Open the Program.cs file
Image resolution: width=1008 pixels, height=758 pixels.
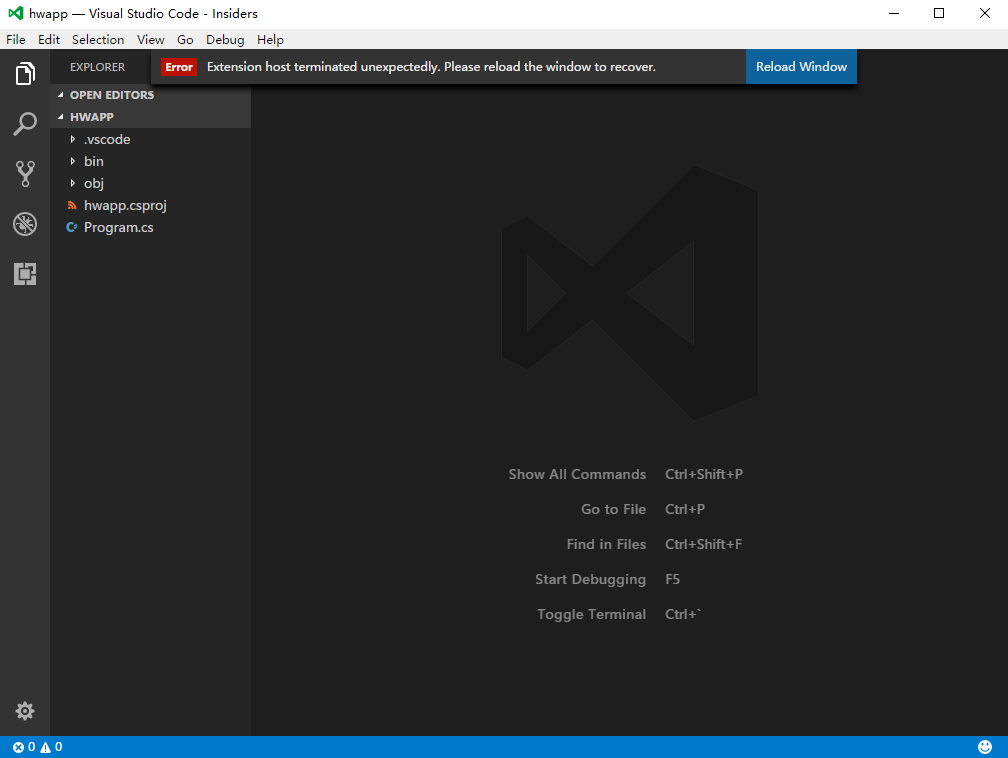(119, 227)
